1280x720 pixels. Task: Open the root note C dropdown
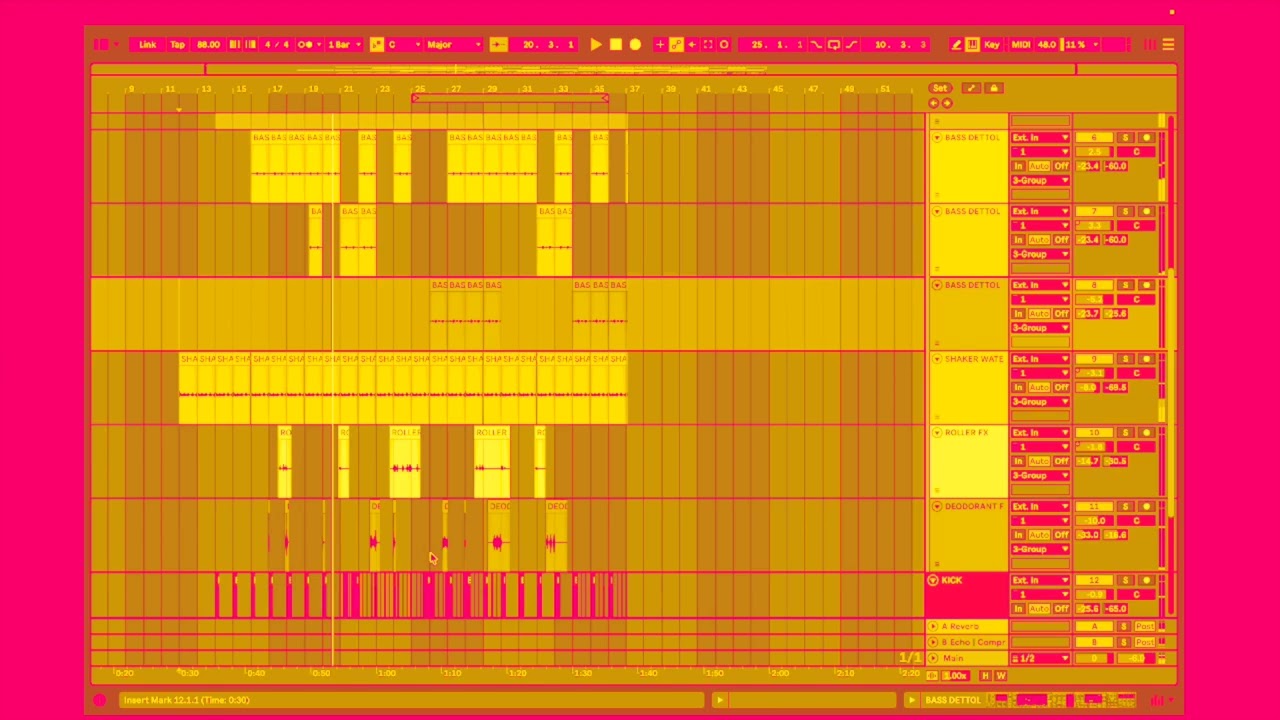[x=403, y=44]
